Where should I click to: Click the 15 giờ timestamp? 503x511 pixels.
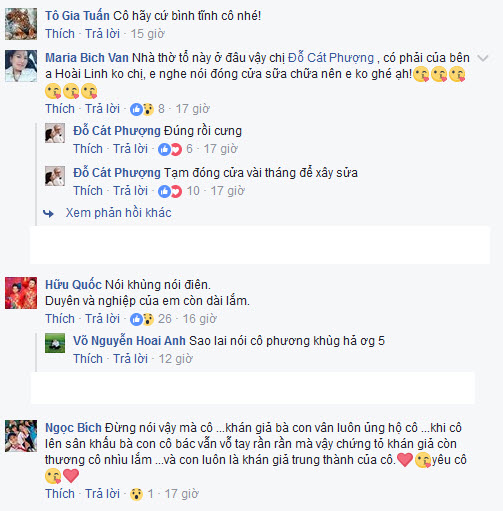click(147, 34)
